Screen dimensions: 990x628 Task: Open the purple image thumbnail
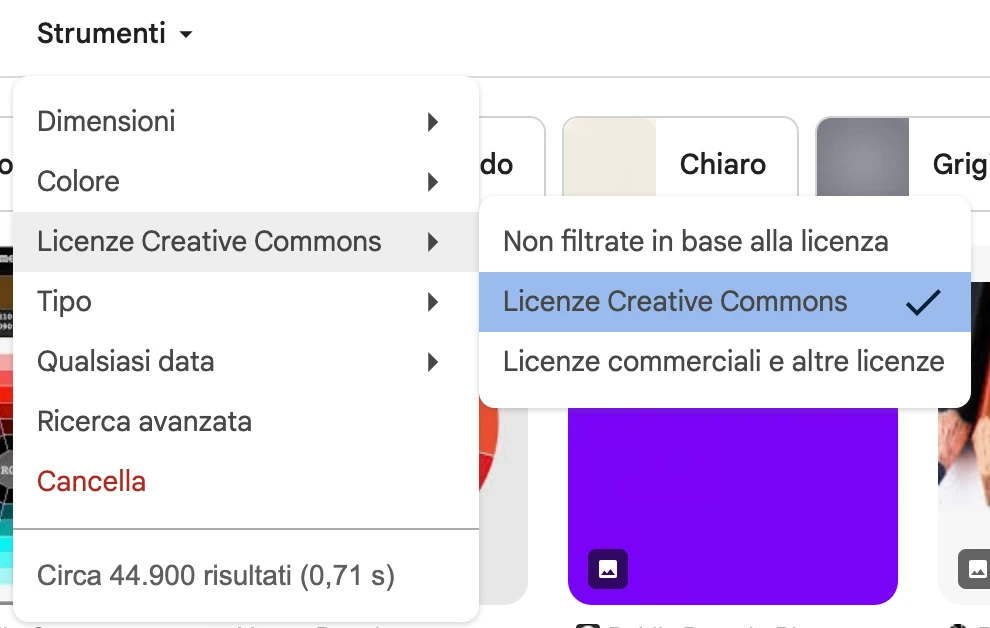(x=732, y=506)
